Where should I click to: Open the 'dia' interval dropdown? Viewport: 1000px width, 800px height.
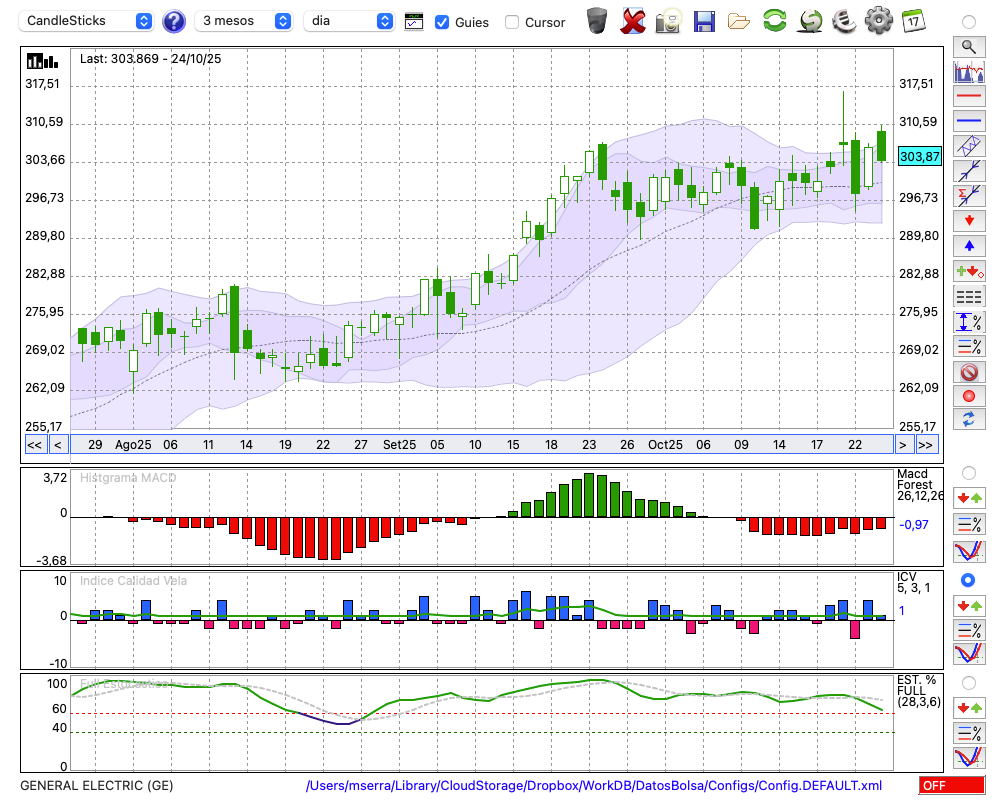pos(348,21)
